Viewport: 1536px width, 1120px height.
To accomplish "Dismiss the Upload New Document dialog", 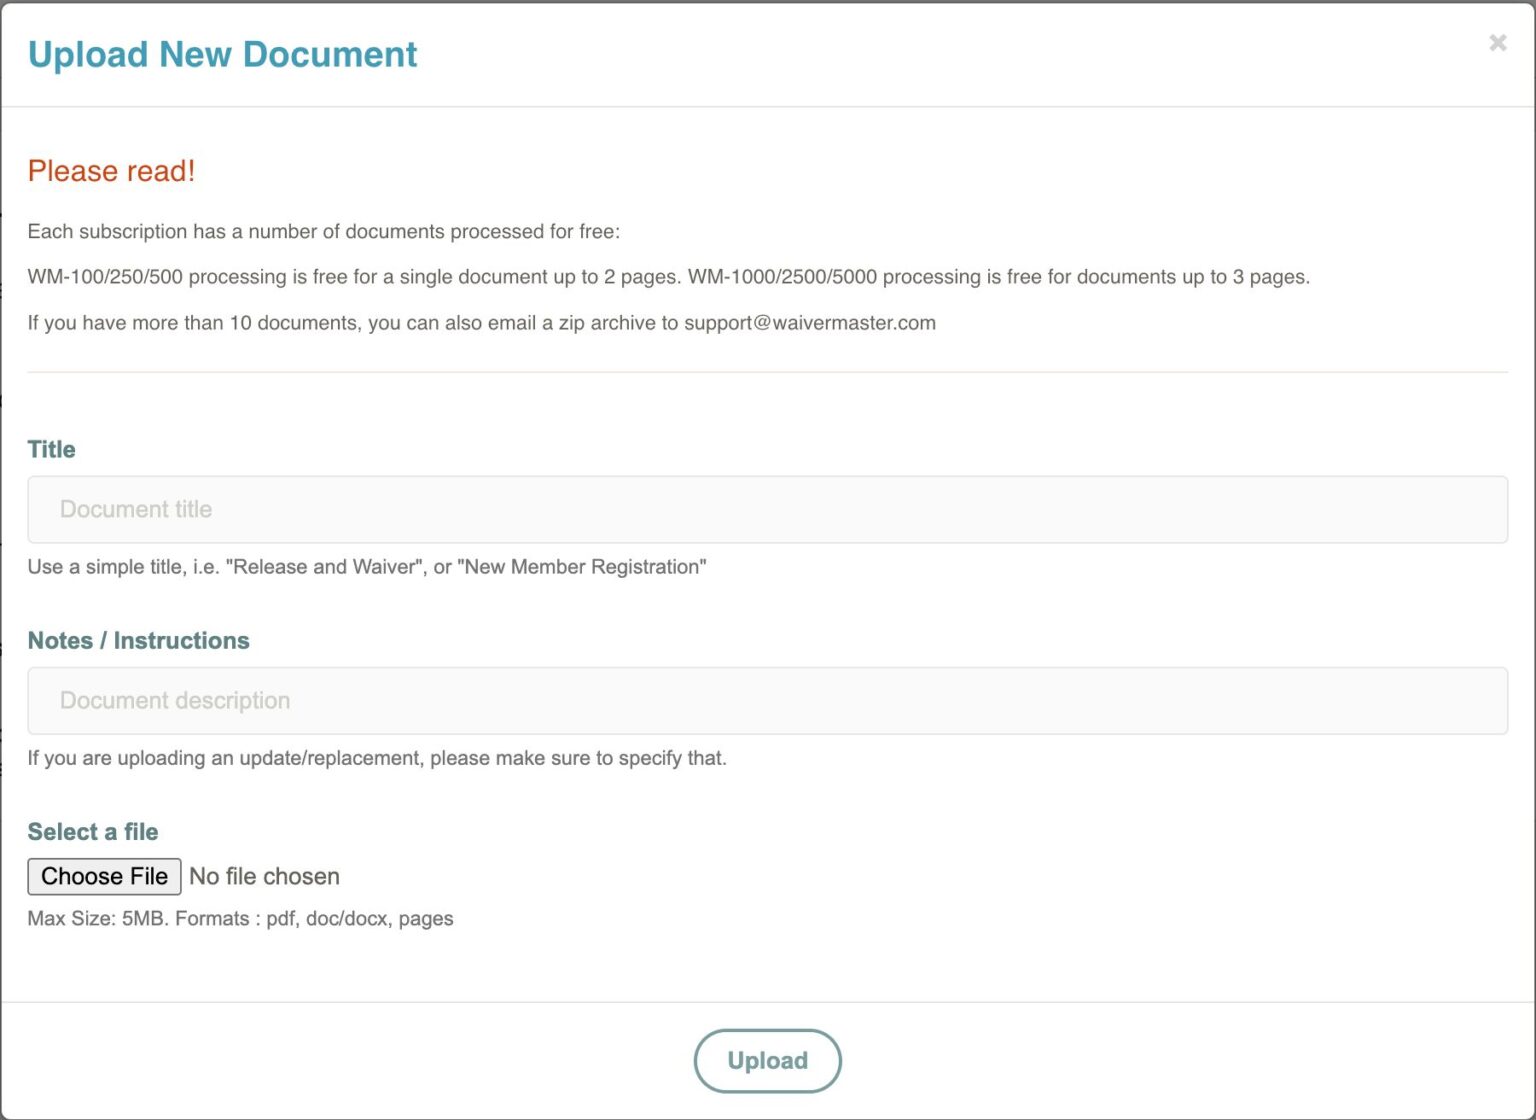I will [1497, 42].
